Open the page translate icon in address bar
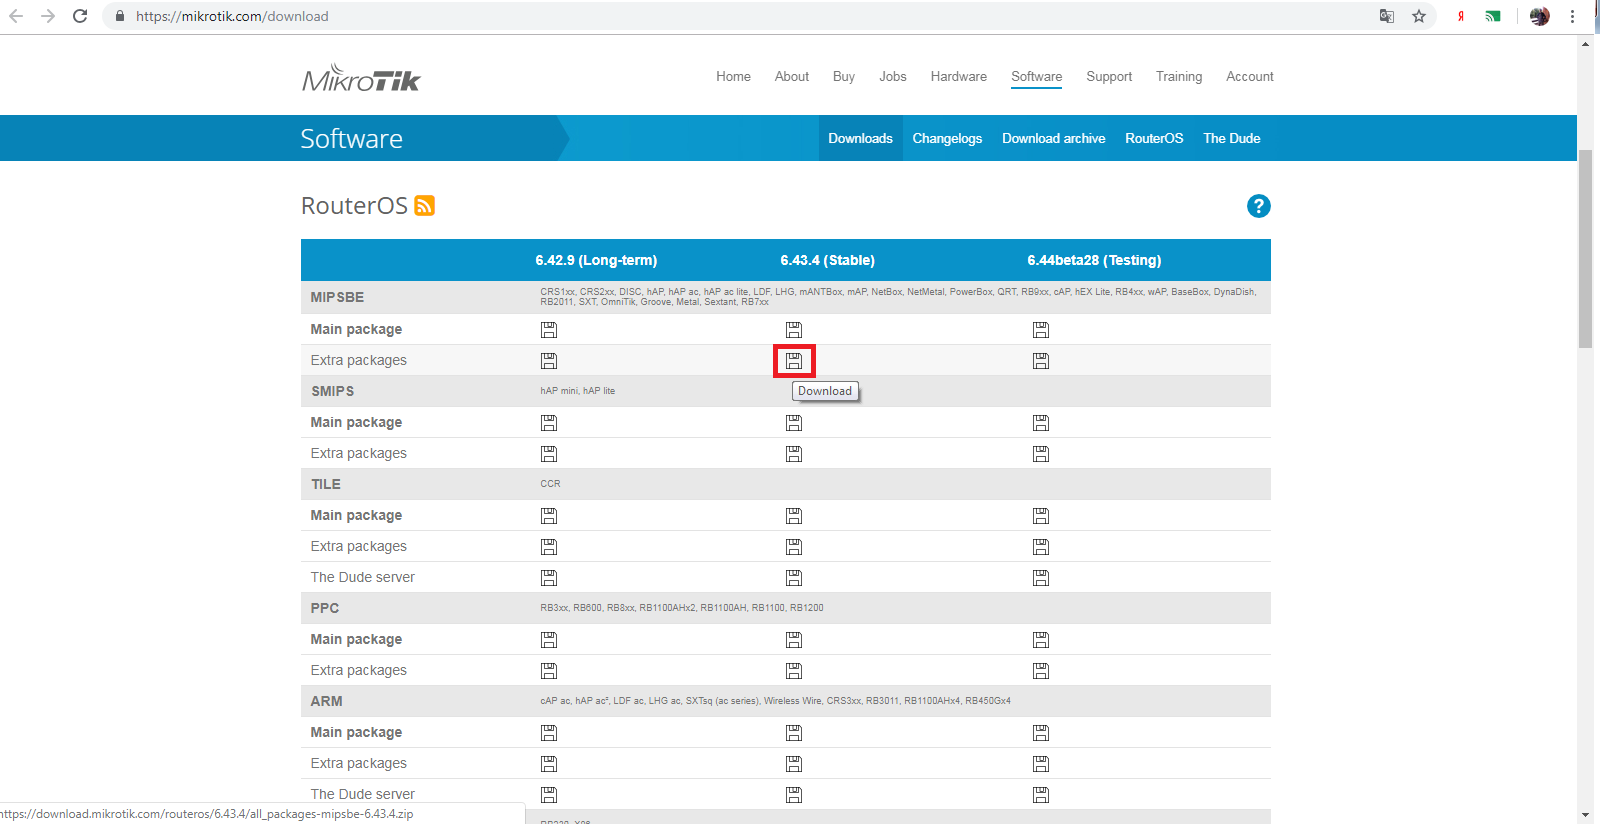 point(1387,16)
